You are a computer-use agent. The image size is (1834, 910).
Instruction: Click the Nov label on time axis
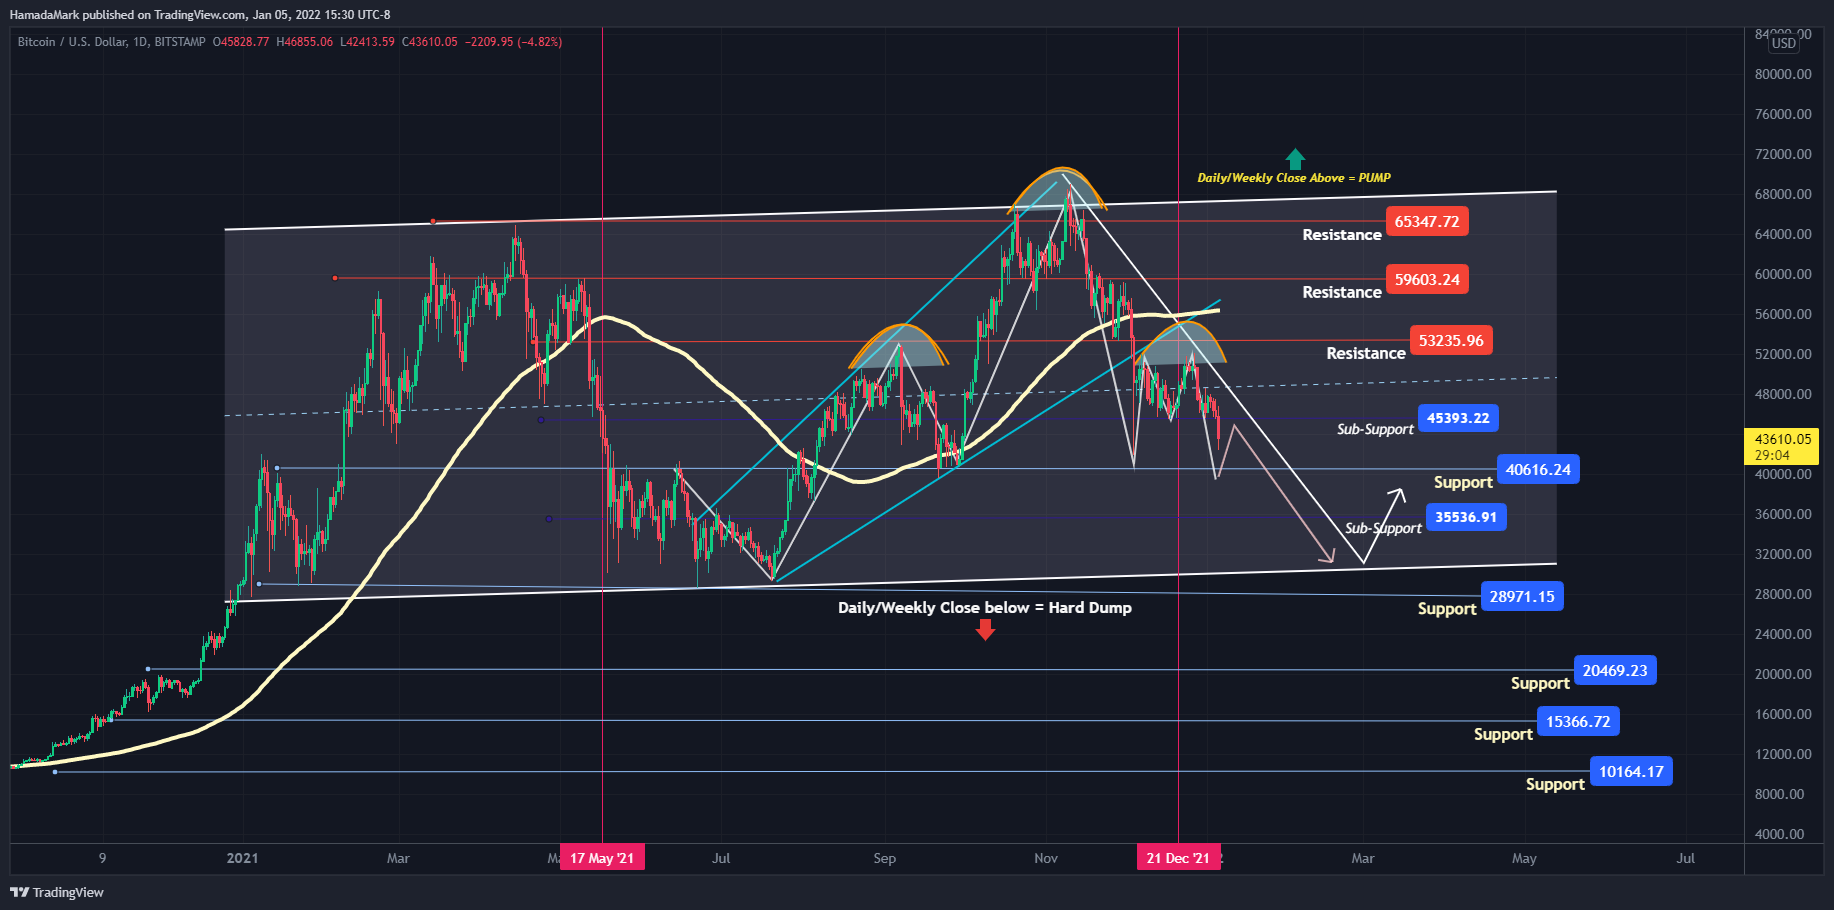tap(1046, 858)
